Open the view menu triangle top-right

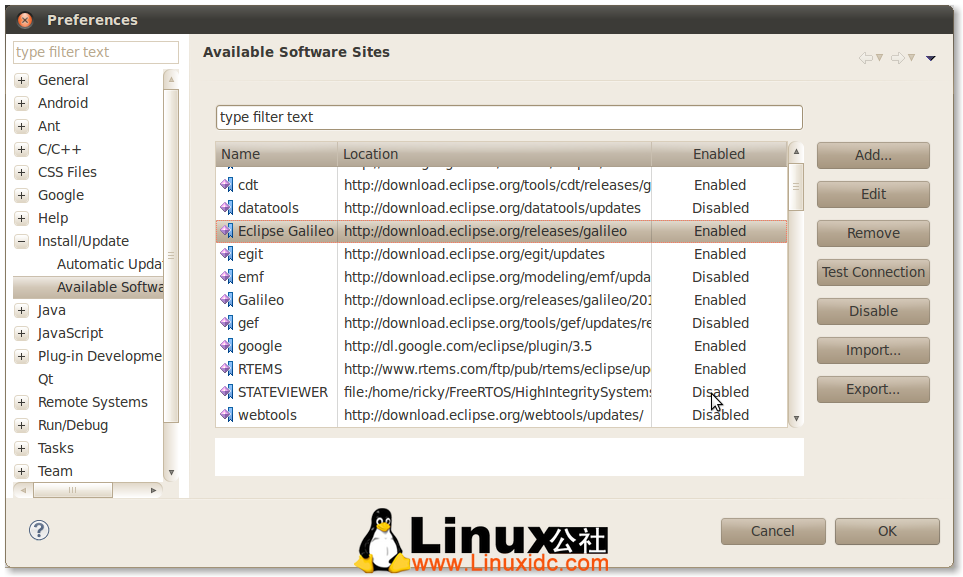pos(931,57)
